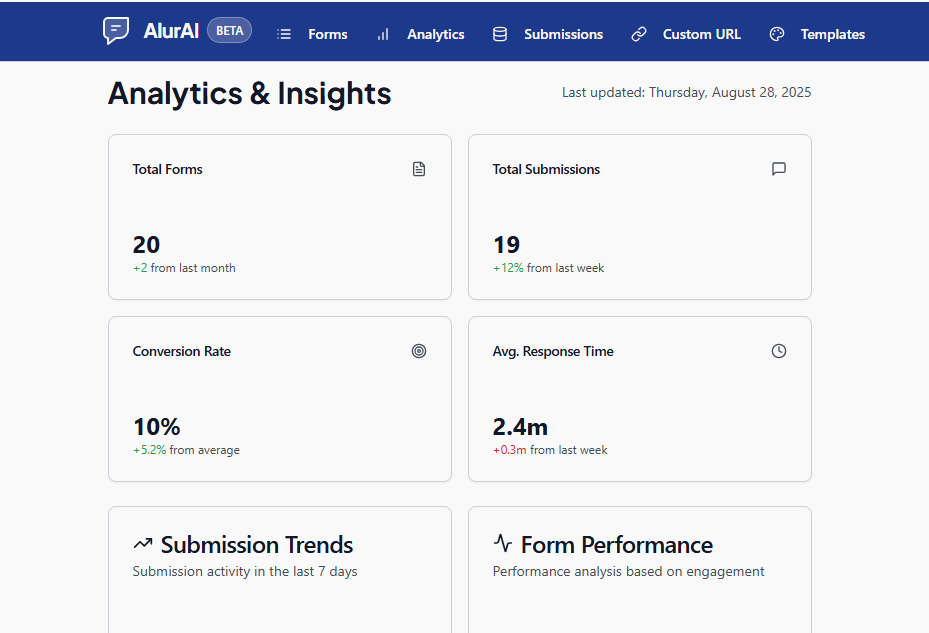Click the Avg. Response Time label
The height and width of the screenshot is (633, 929).
[553, 351]
